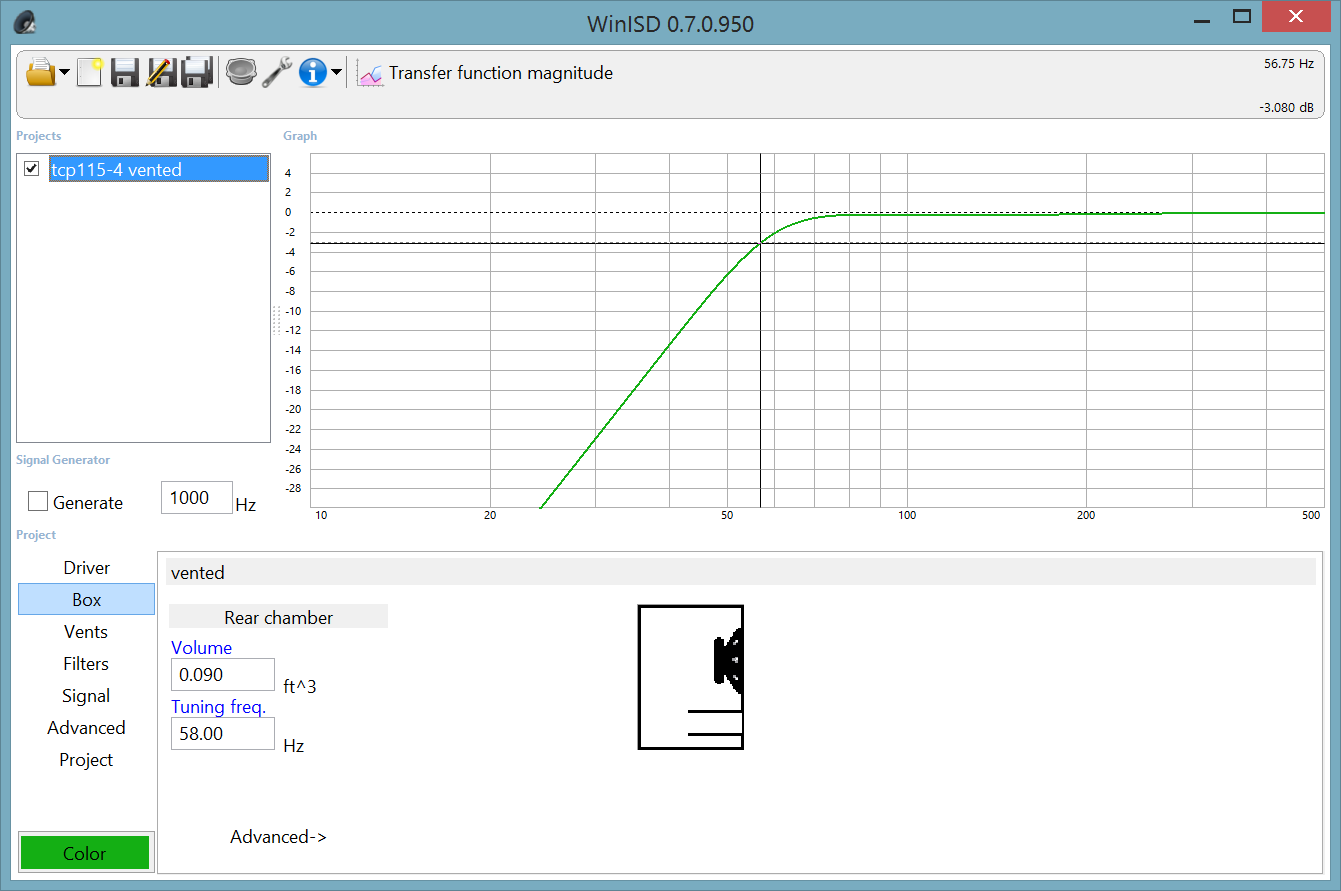This screenshot has height=891, width=1341.
Task: Expand the arrow beside the open folder icon
Action: (65, 72)
